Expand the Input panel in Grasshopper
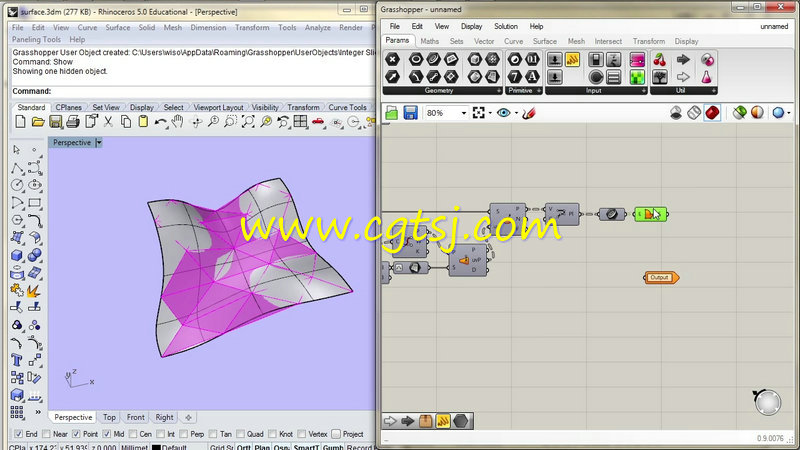Image resolution: width=800 pixels, height=450 pixels. point(643,91)
